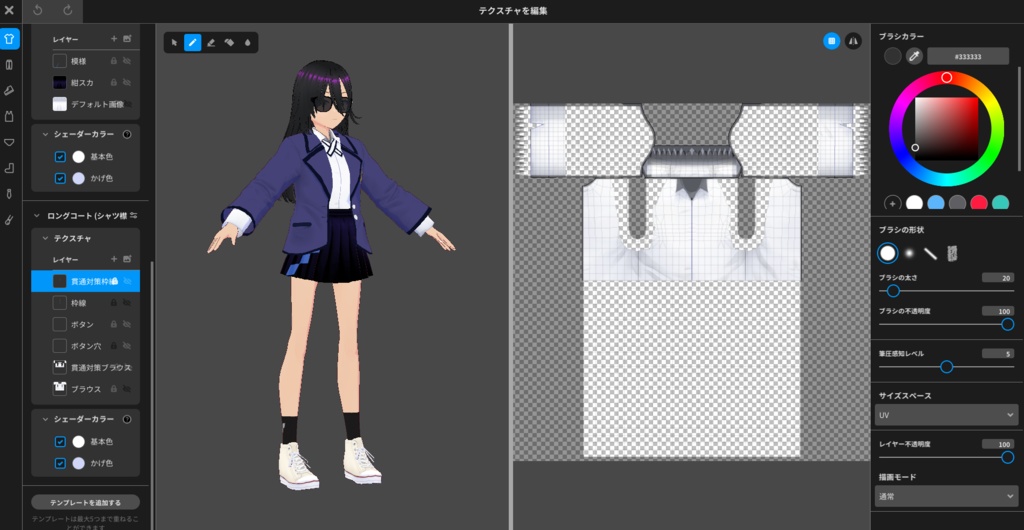
Task: Toggle visibility of ボタン穴 layer
Action: (x=127, y=346)
